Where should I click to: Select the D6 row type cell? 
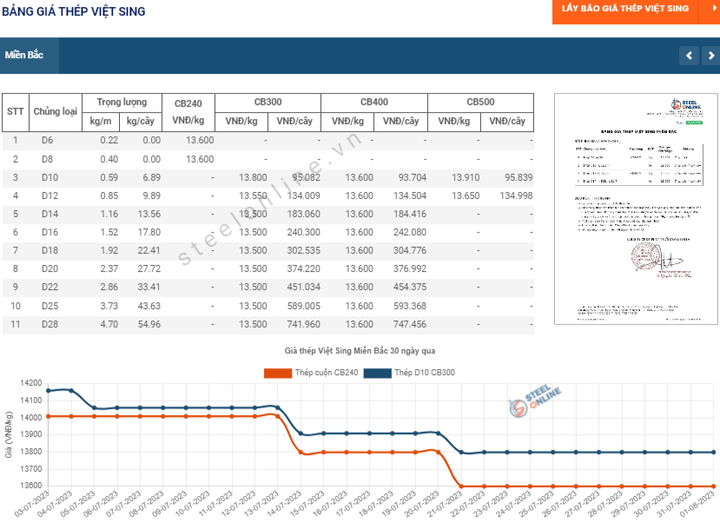(47, 140)
